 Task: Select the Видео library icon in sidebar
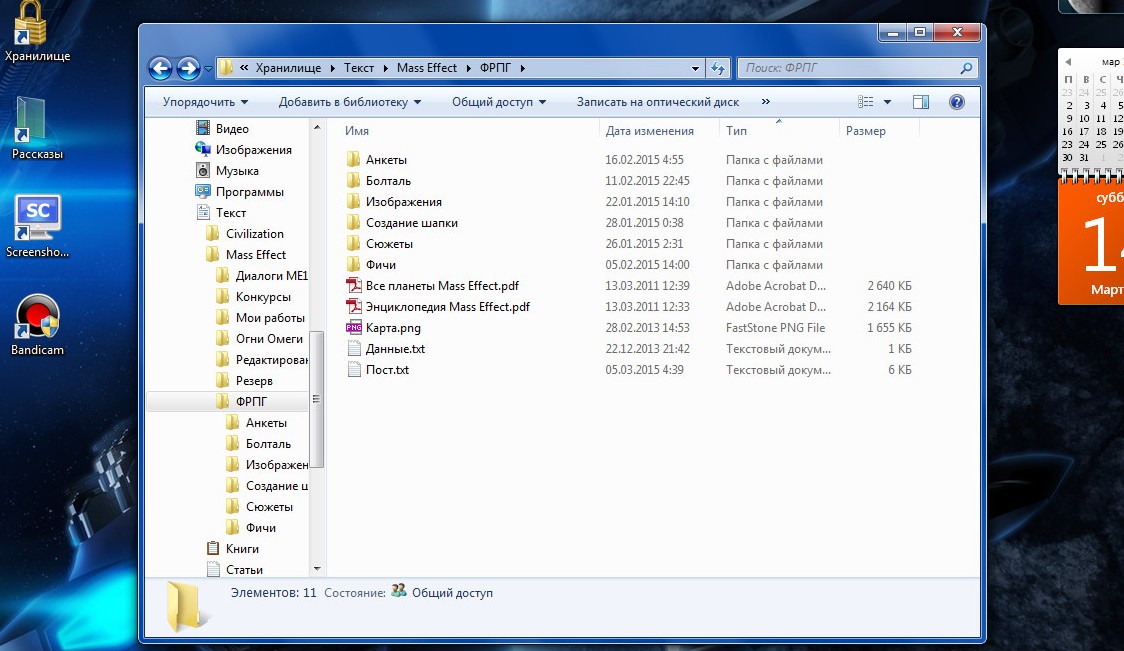[x=203, y=128]
